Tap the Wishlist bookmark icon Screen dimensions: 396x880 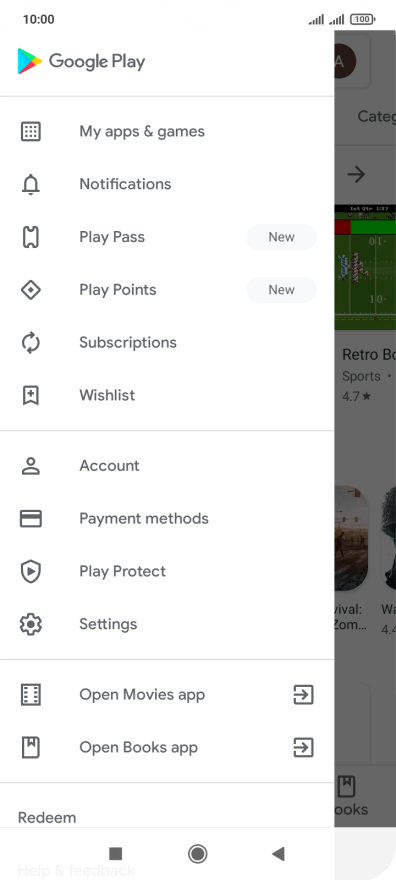(31, 395)
